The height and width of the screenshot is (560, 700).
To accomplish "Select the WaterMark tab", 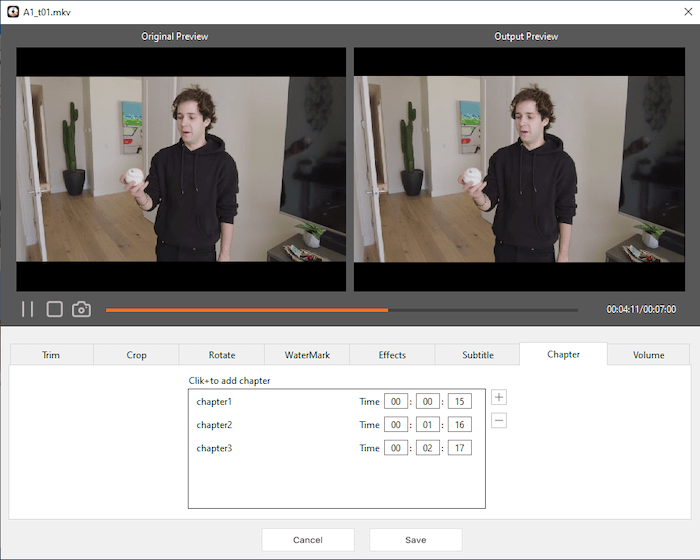I will (307, 355).
